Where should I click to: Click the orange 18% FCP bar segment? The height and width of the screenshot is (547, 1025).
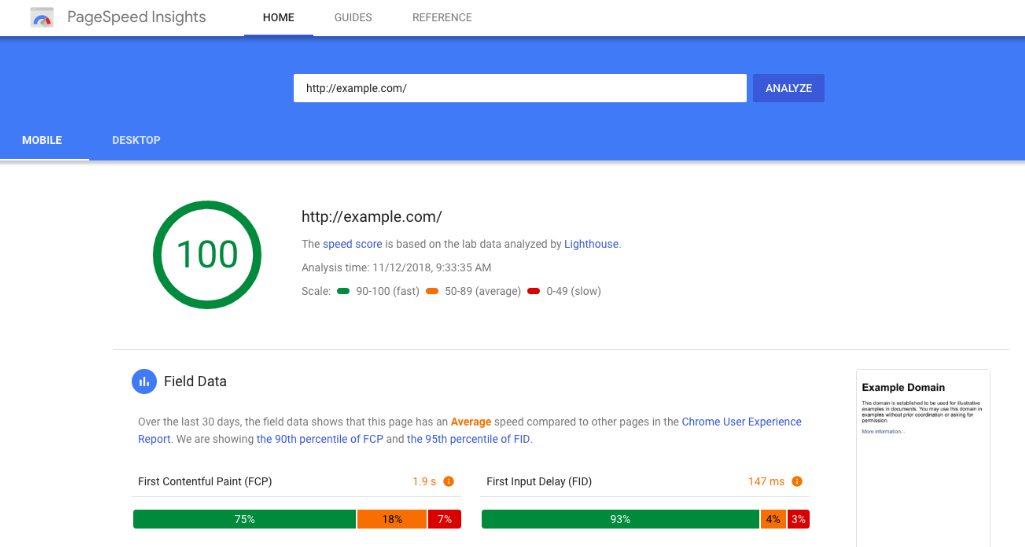pos(392,519)
